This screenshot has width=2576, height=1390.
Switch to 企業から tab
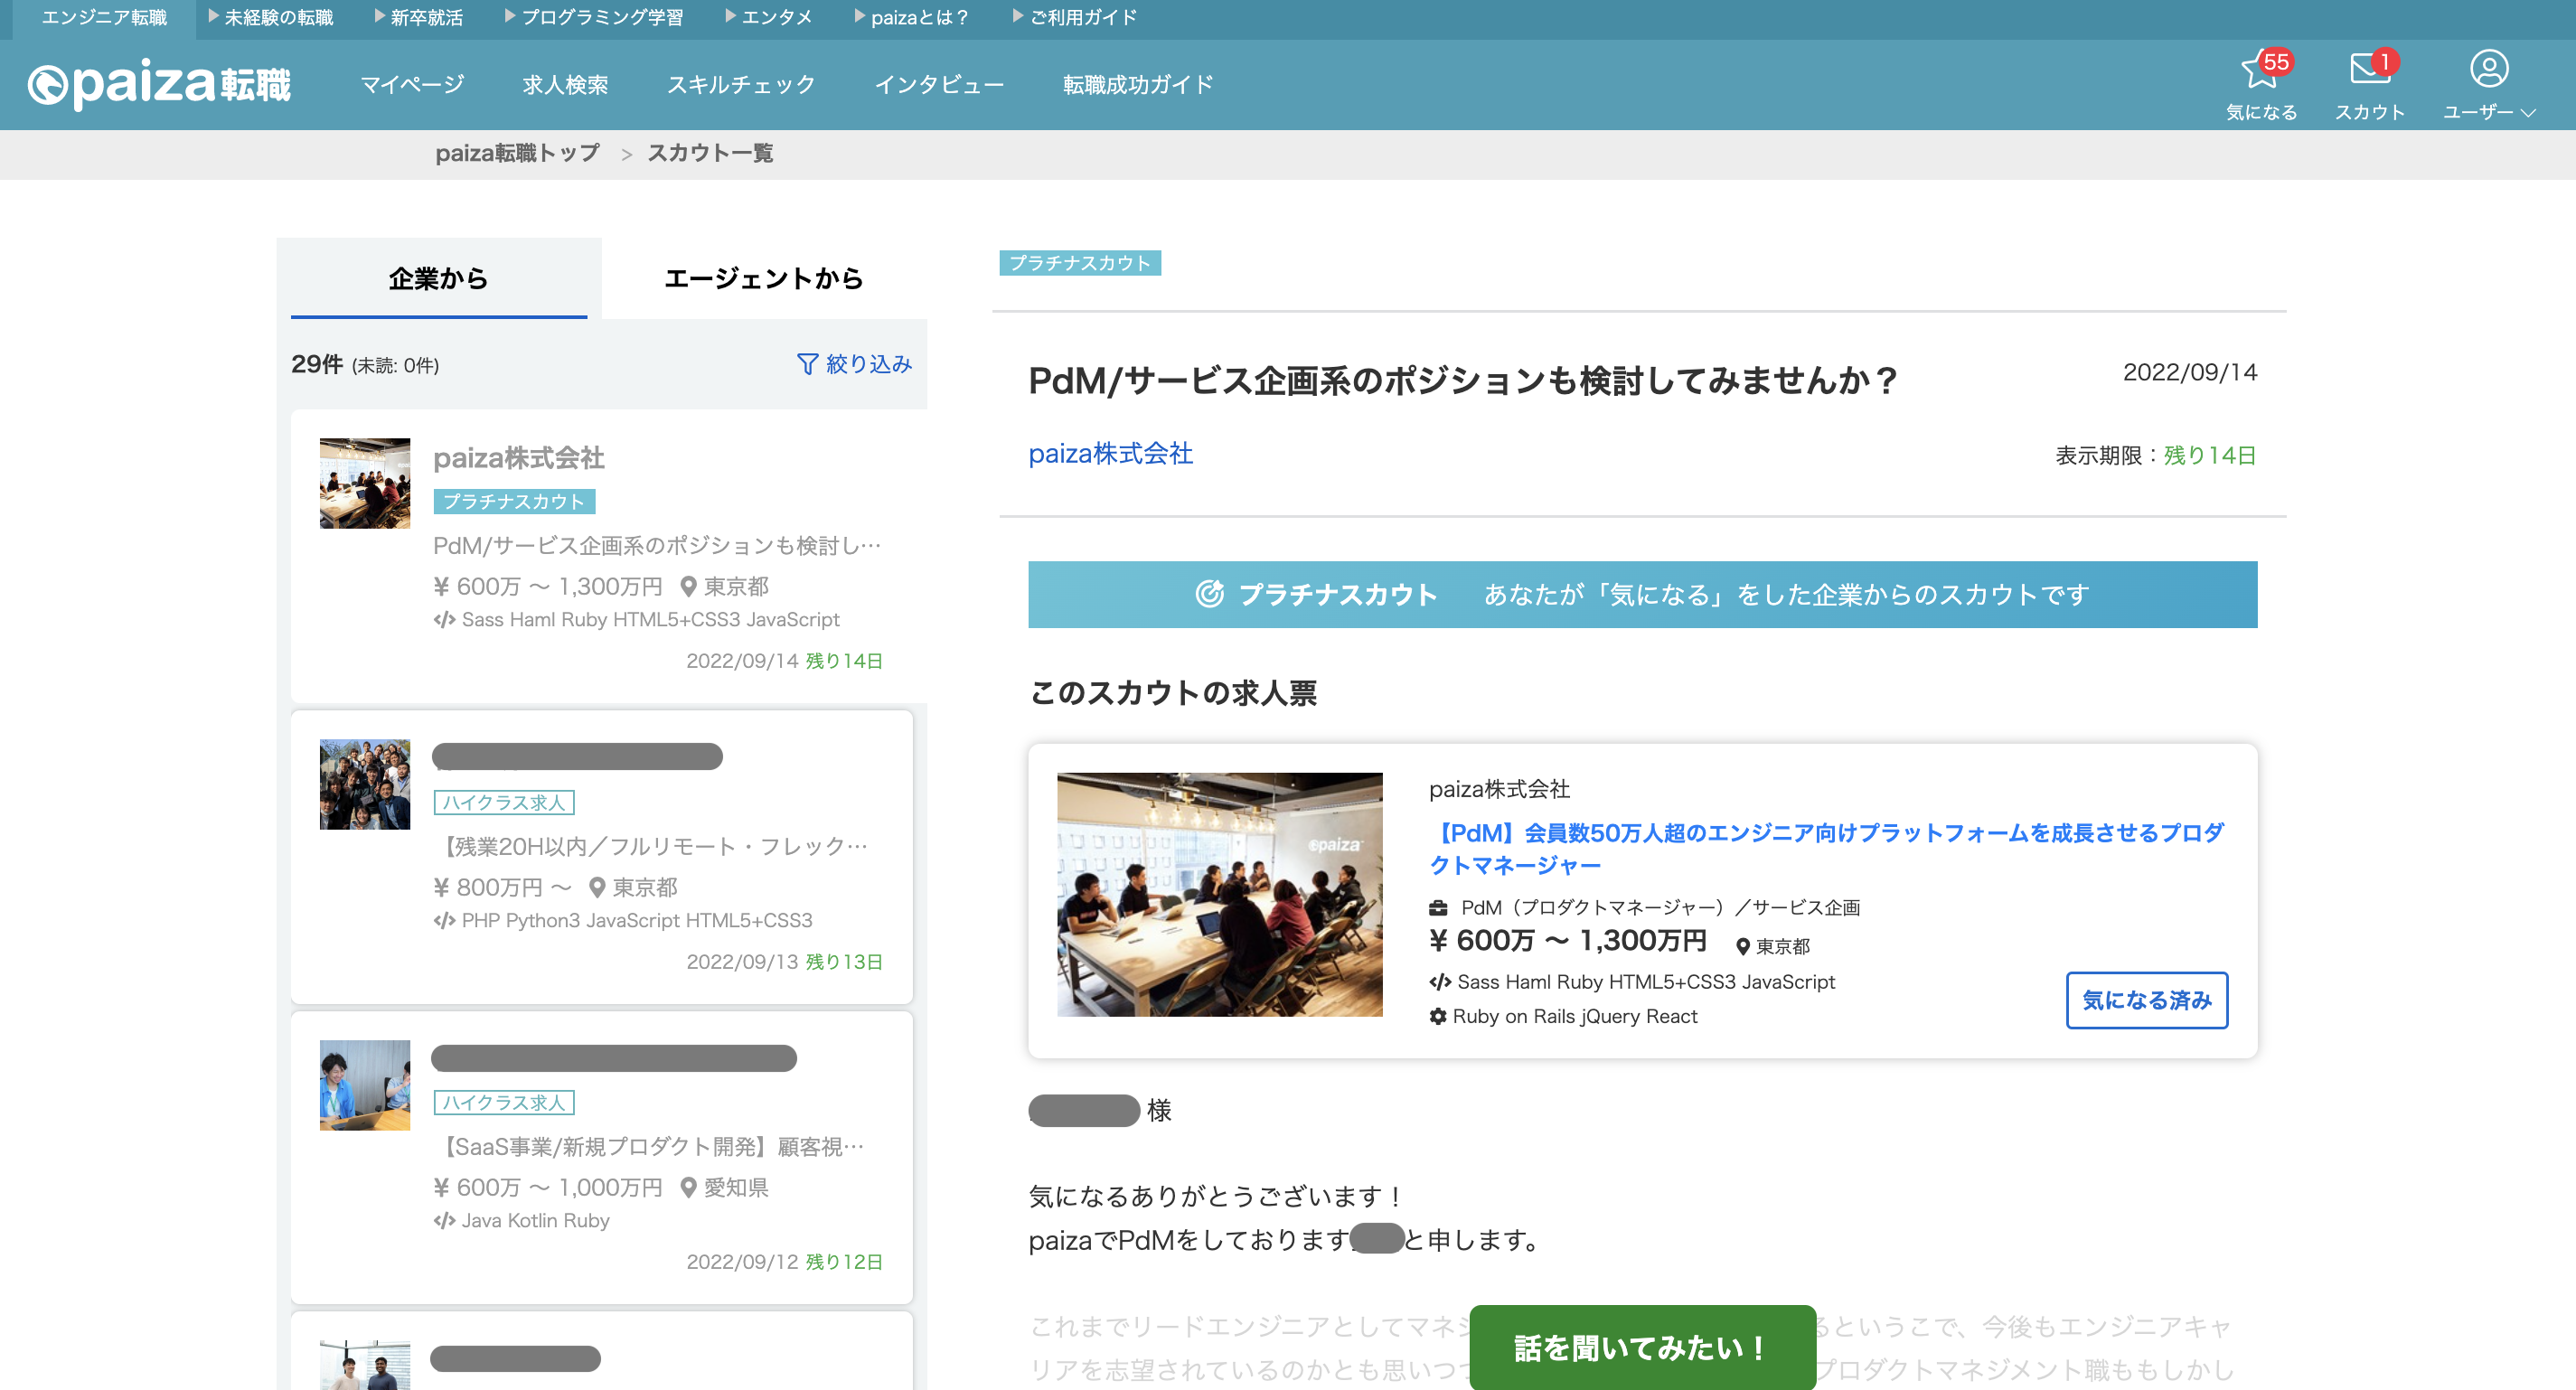click(439, 278)
